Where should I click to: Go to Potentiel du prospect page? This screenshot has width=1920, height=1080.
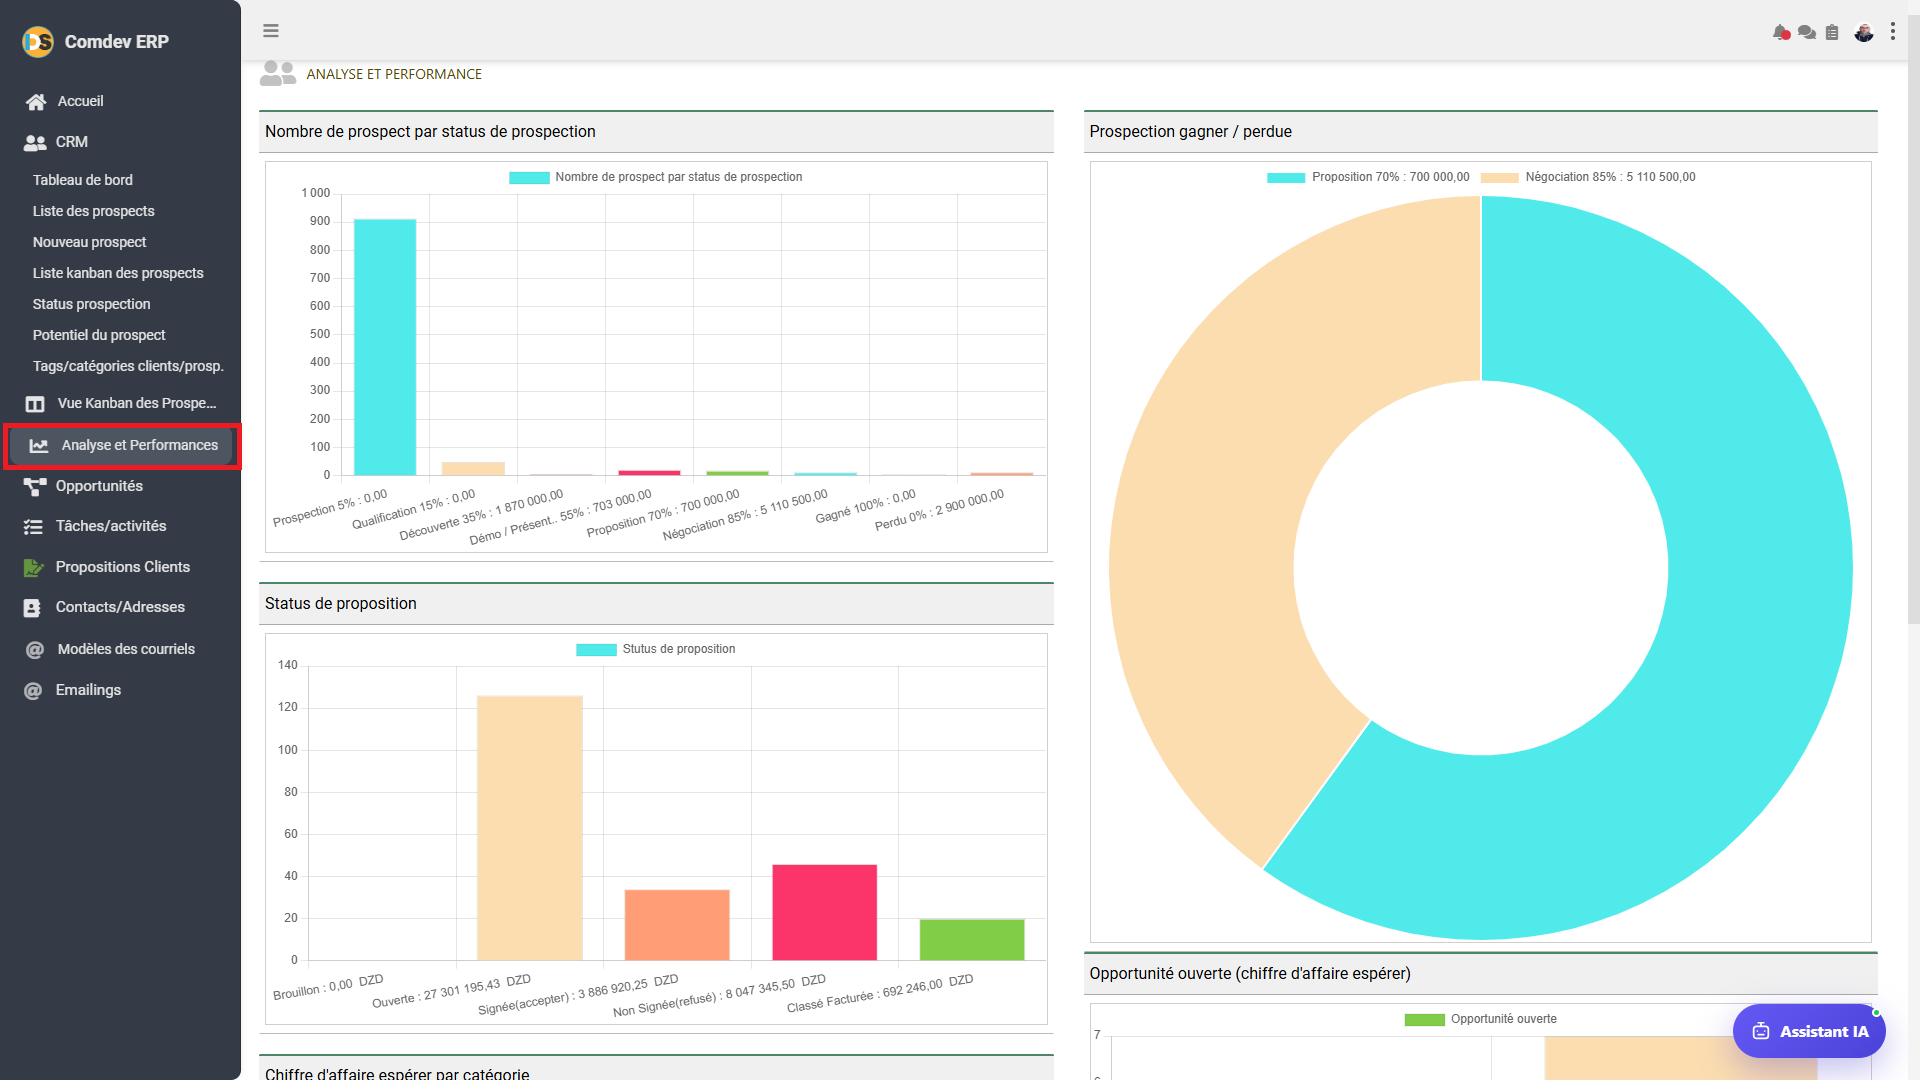click(99, 335)
